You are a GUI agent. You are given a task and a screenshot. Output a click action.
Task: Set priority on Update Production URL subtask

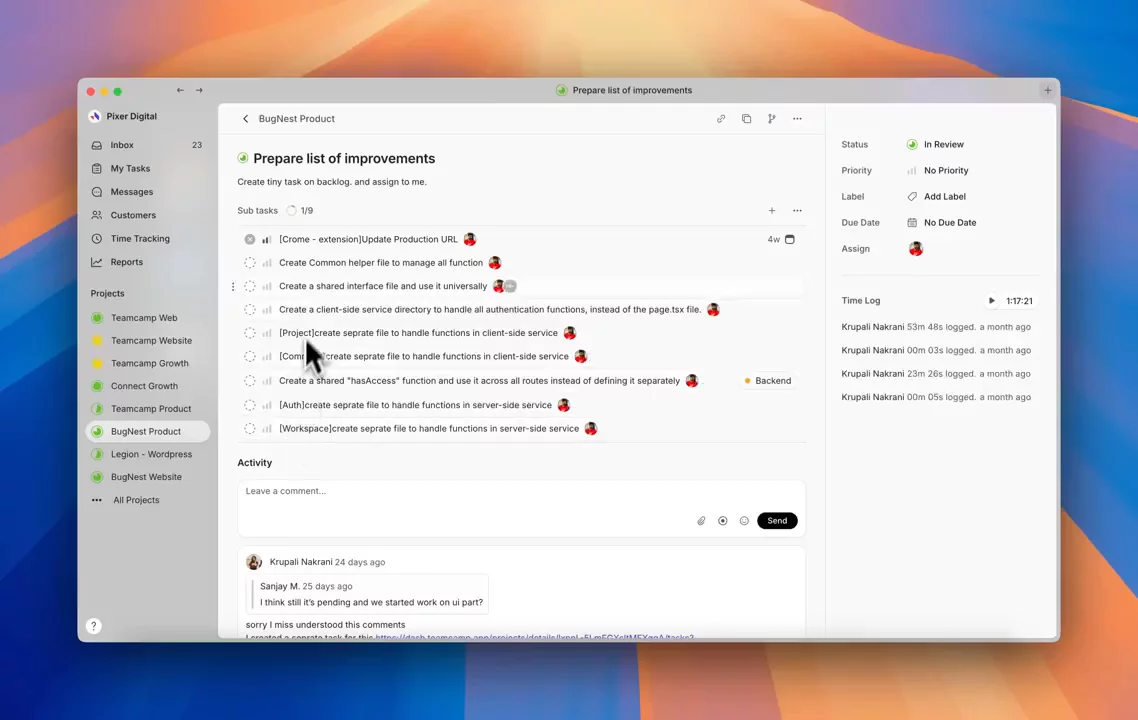click(x=266, y=239)
